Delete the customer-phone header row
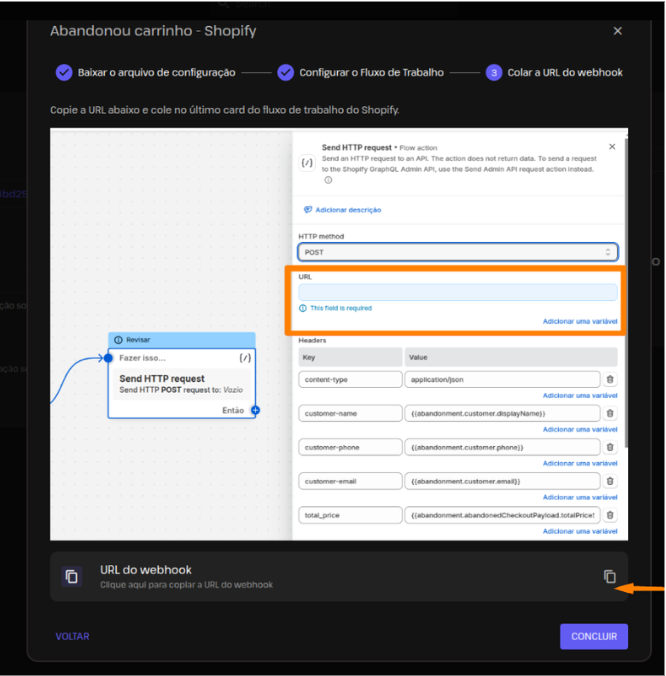This screenshot has width=666, height=676. (x=610, y=447)
